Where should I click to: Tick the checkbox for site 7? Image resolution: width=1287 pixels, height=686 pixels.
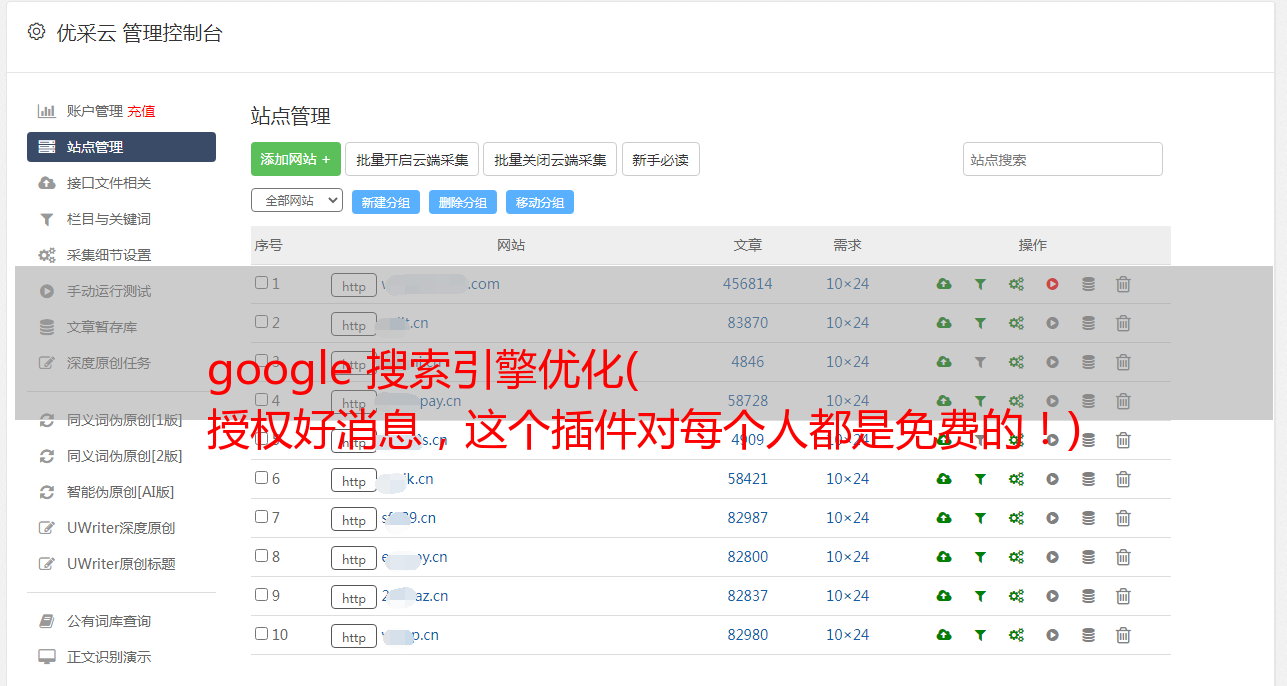click(261, 517)
